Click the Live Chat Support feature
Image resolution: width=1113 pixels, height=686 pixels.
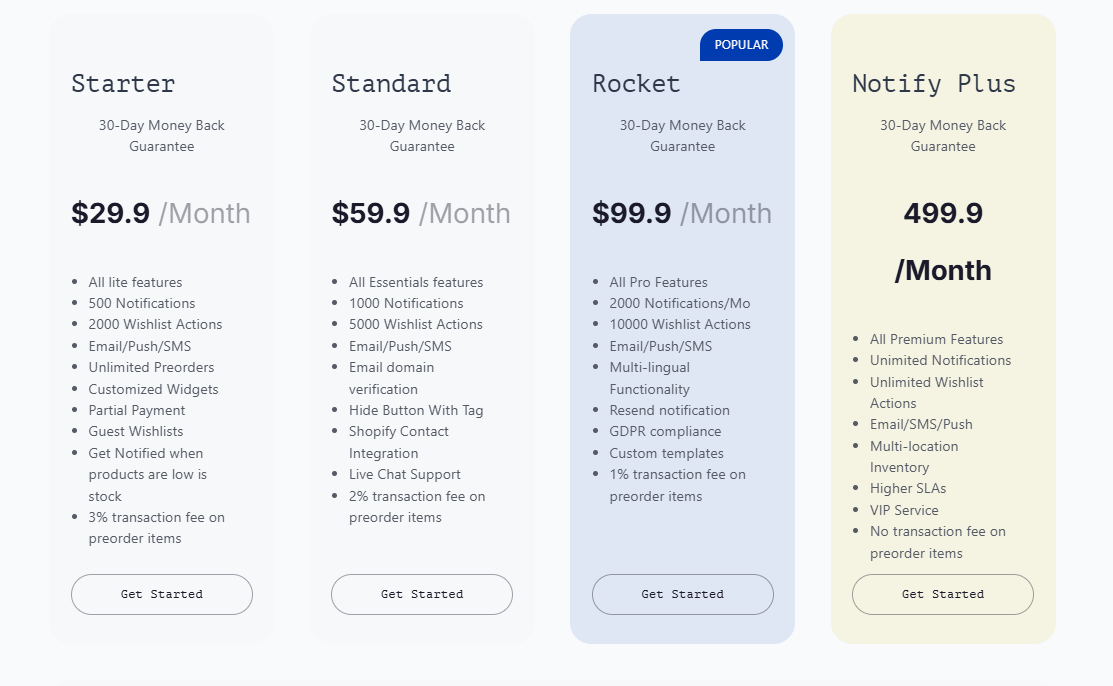[405, 474]
